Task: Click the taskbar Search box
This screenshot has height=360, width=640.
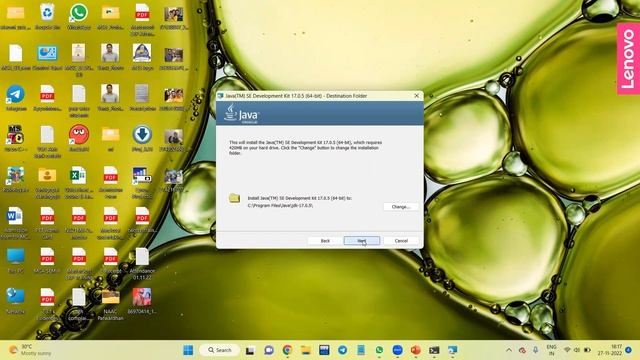Action: tap(220, 350)
